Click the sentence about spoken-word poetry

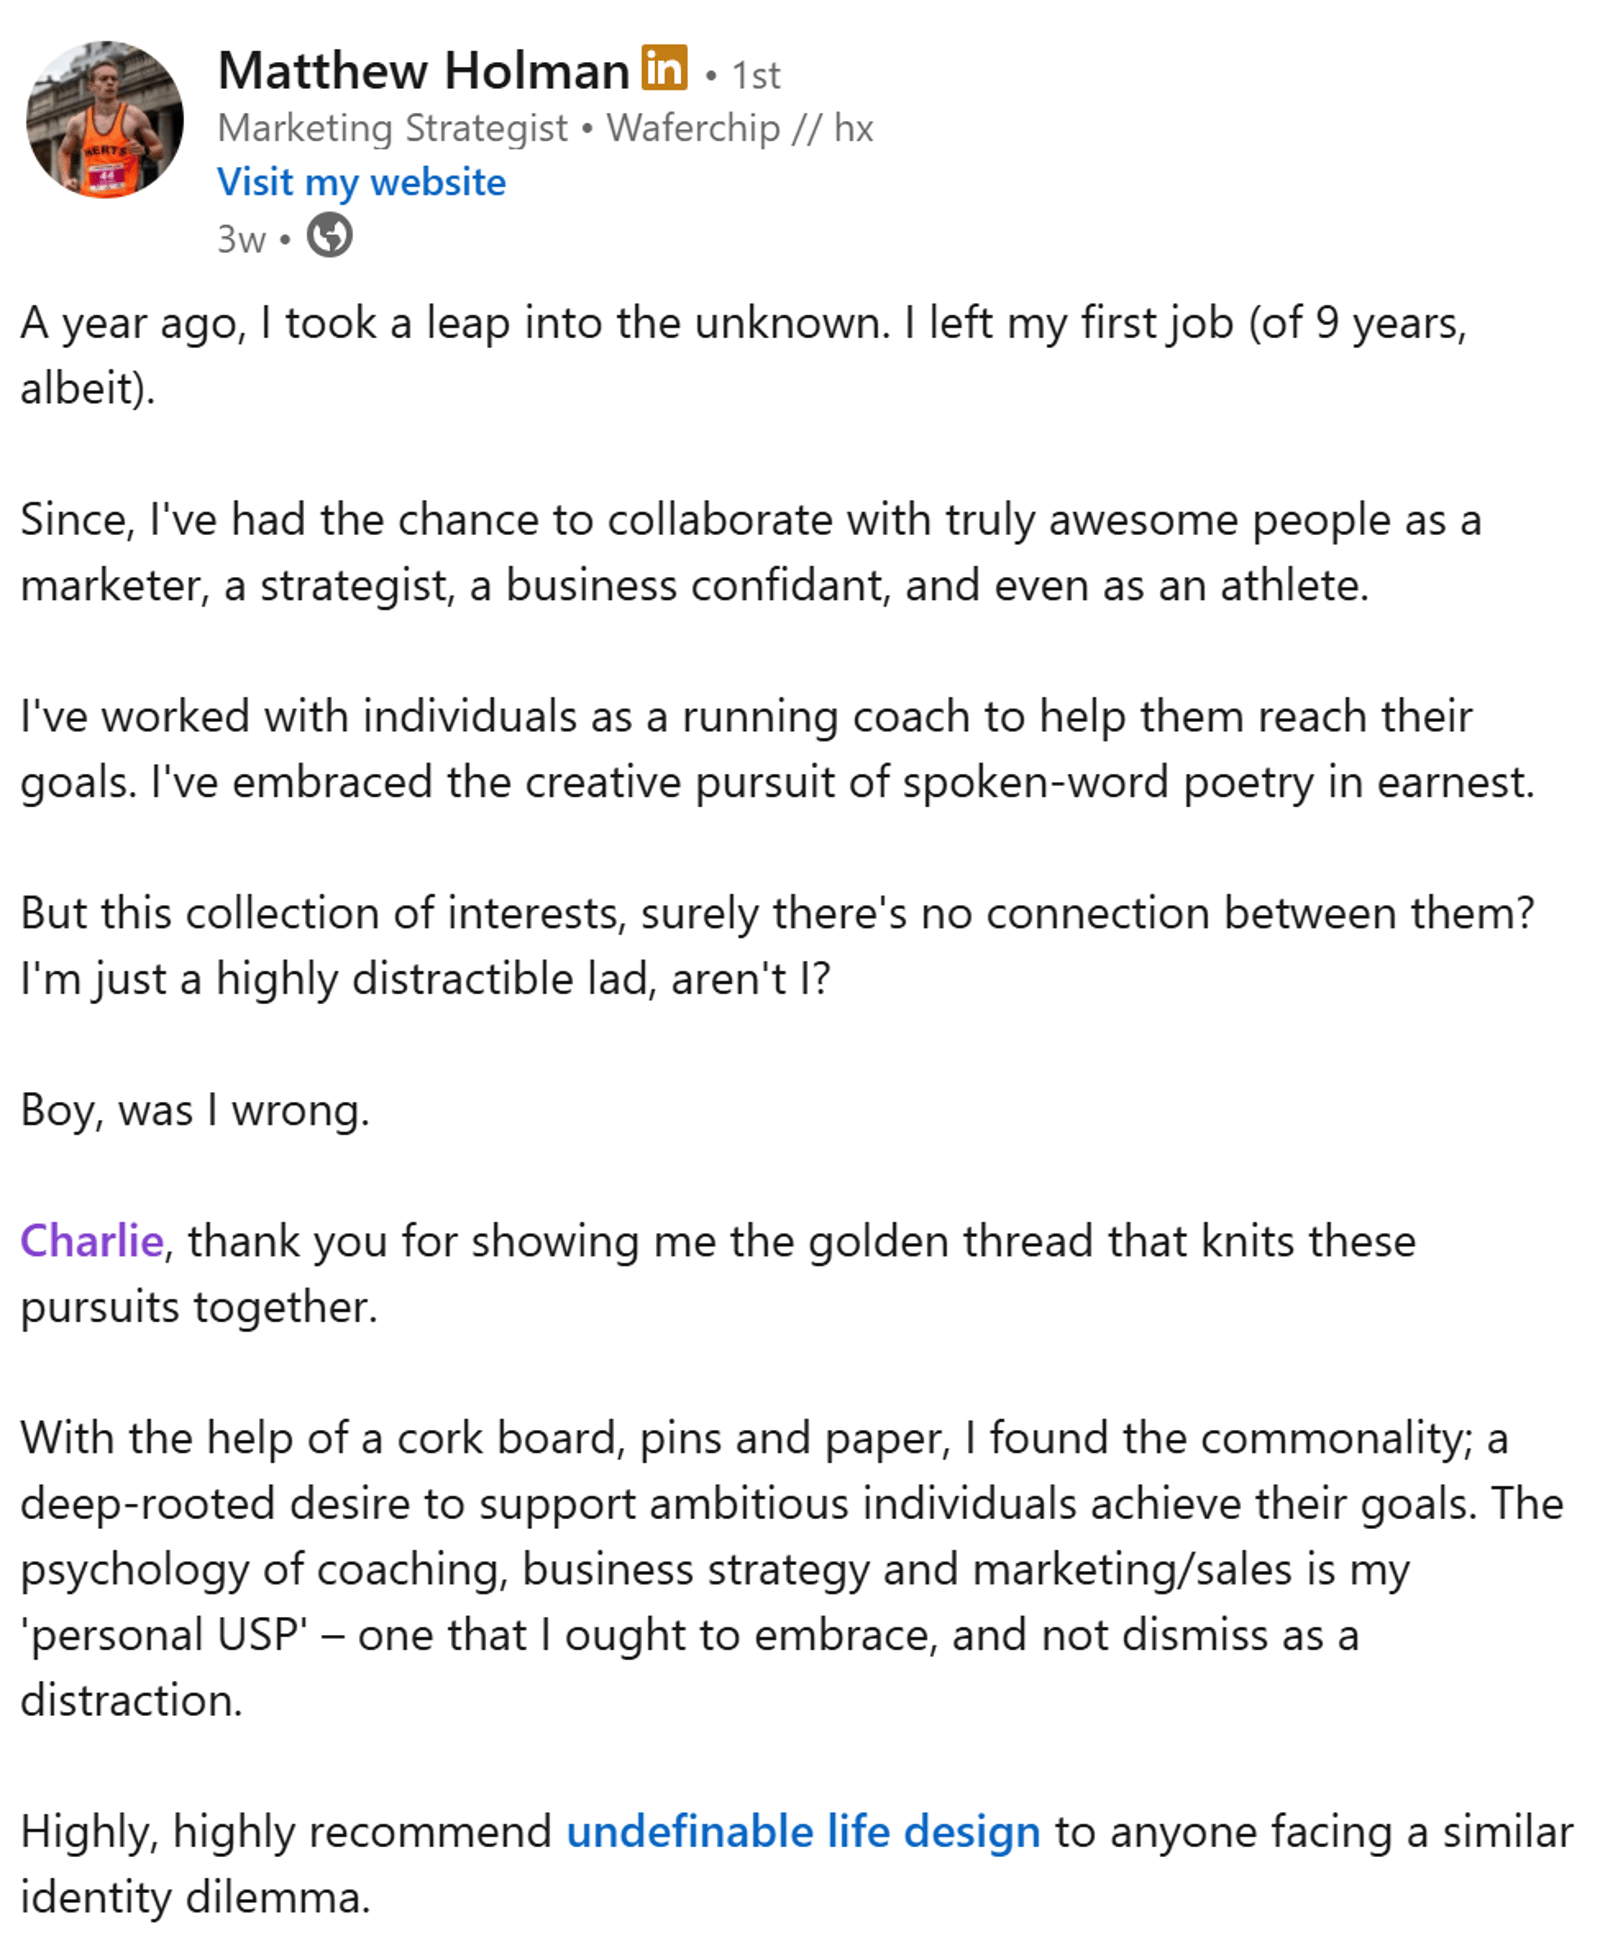coord(842,783)
